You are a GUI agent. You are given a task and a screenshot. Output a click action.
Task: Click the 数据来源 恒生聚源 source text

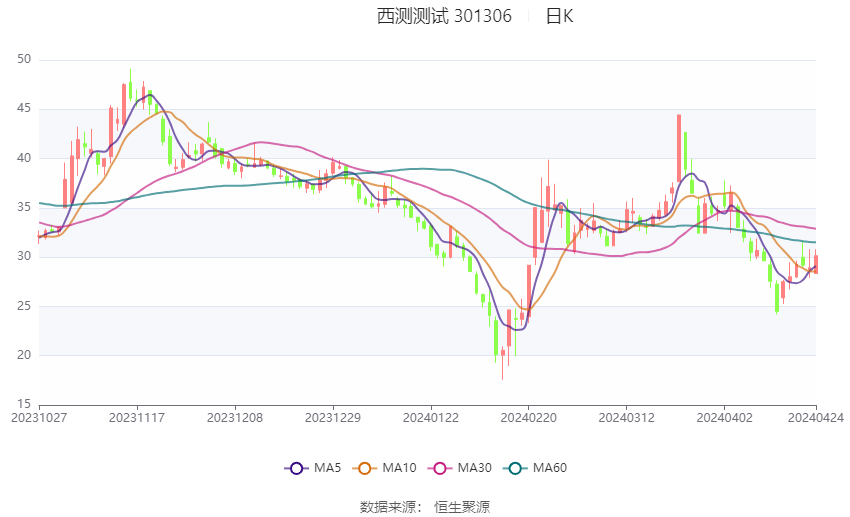tap(425, 507)
